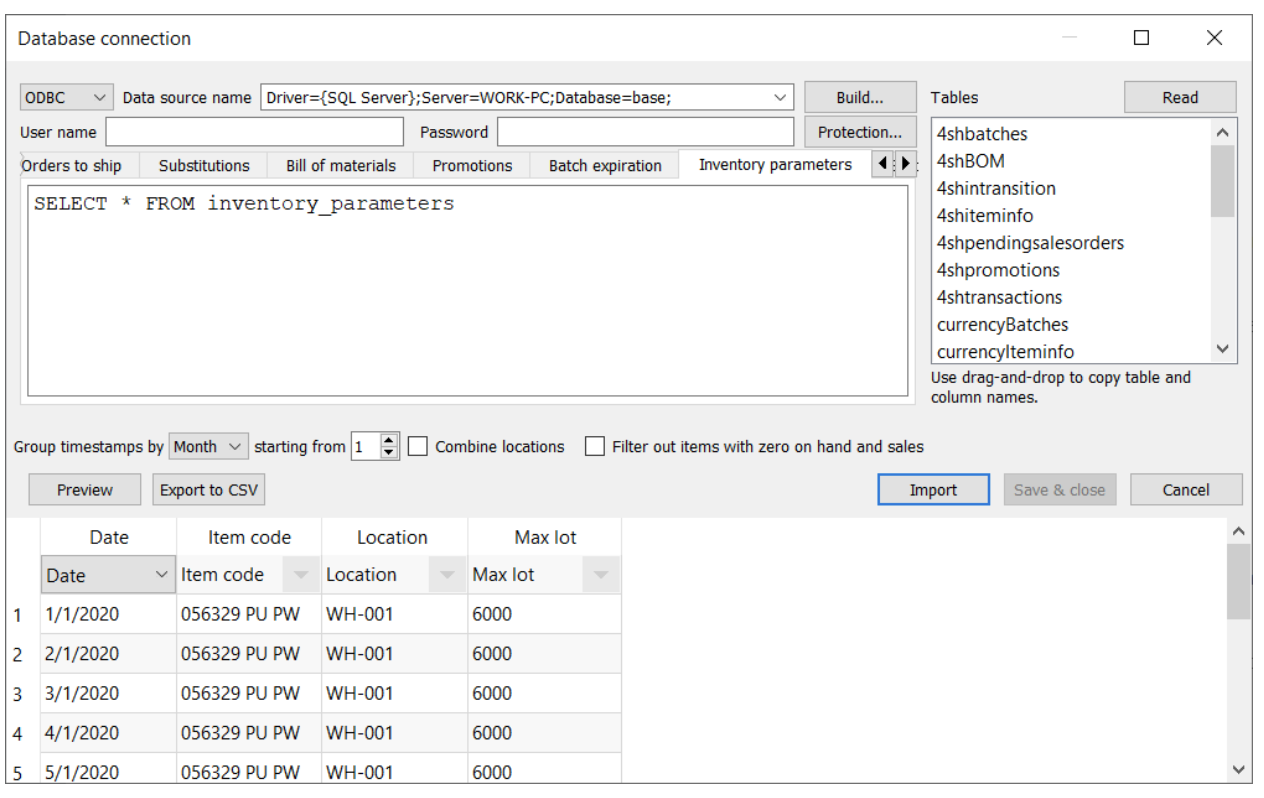Screen dimensions: 1264x798
Task: Click the Import button
Action: tap(932, 490)
